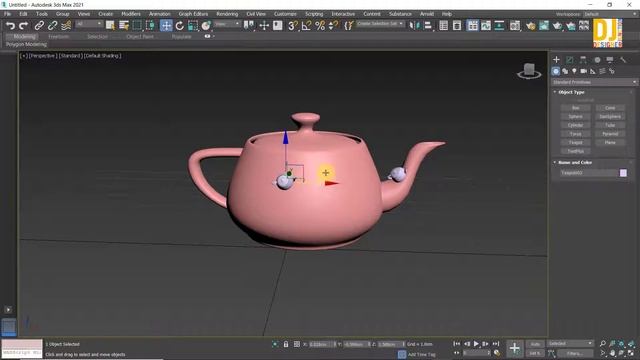
Task: Open the Schematic View icon
Action: (x=499, y=26)
